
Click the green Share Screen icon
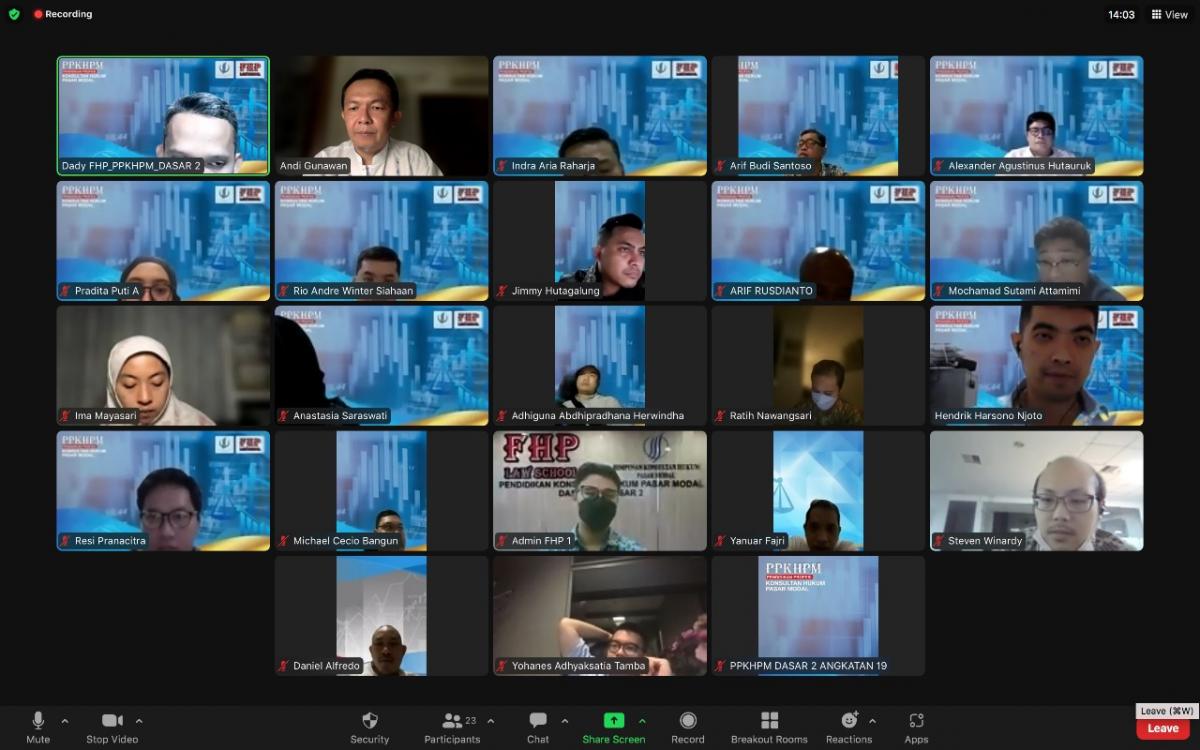[x=613, y=721]
